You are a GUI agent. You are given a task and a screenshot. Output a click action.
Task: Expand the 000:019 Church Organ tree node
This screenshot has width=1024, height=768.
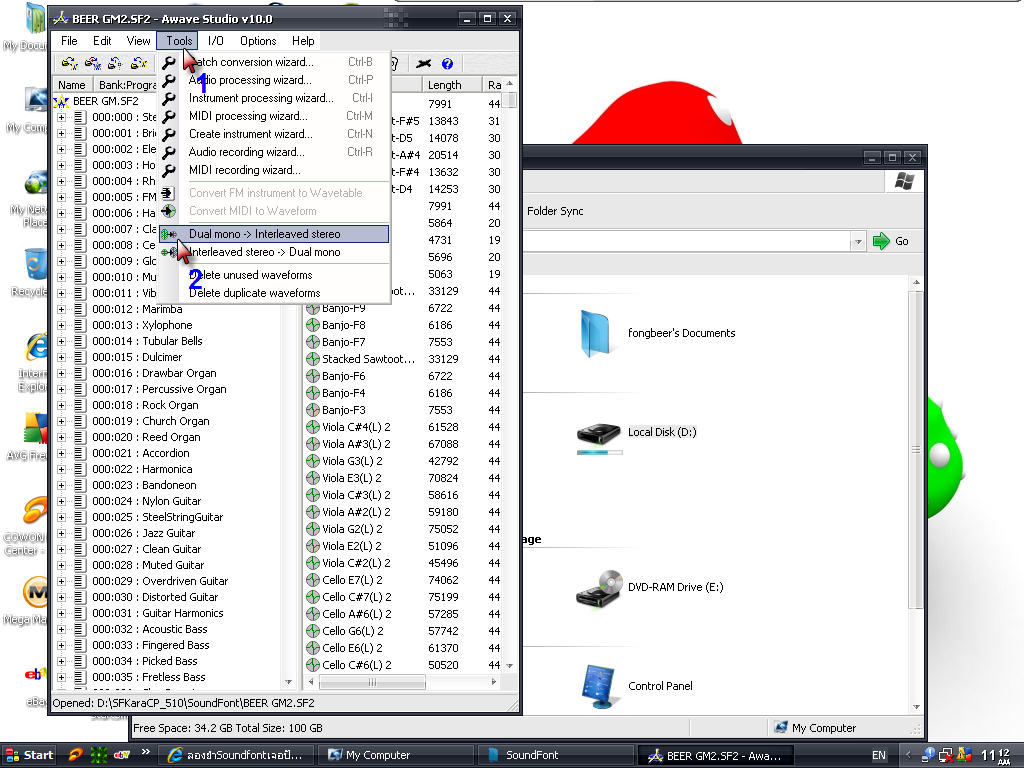coord(61,421)
